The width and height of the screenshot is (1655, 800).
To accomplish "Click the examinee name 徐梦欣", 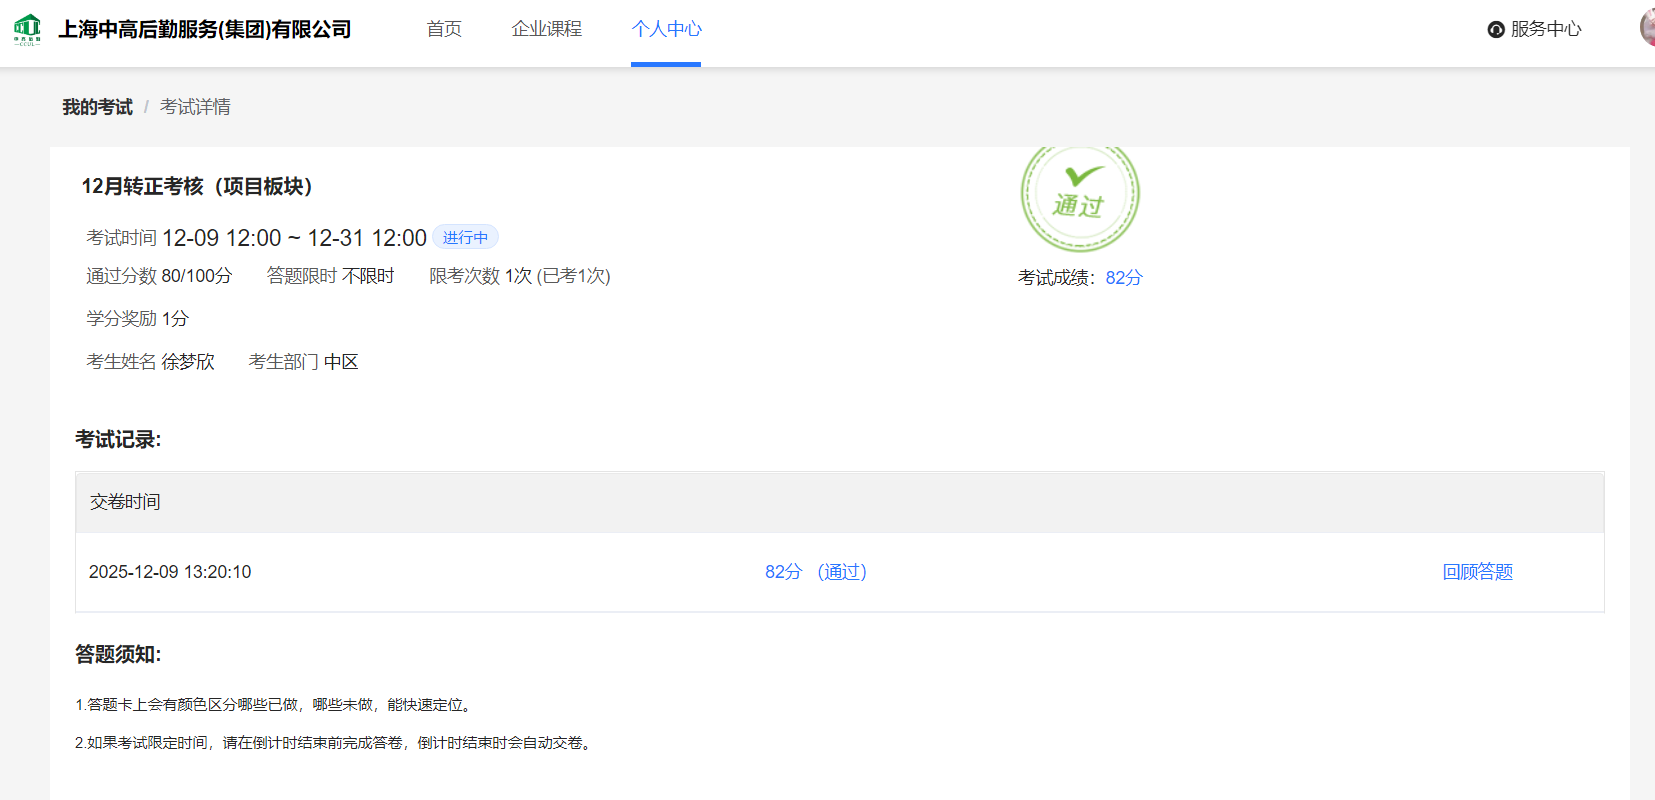I will click(x=188, y=362).
